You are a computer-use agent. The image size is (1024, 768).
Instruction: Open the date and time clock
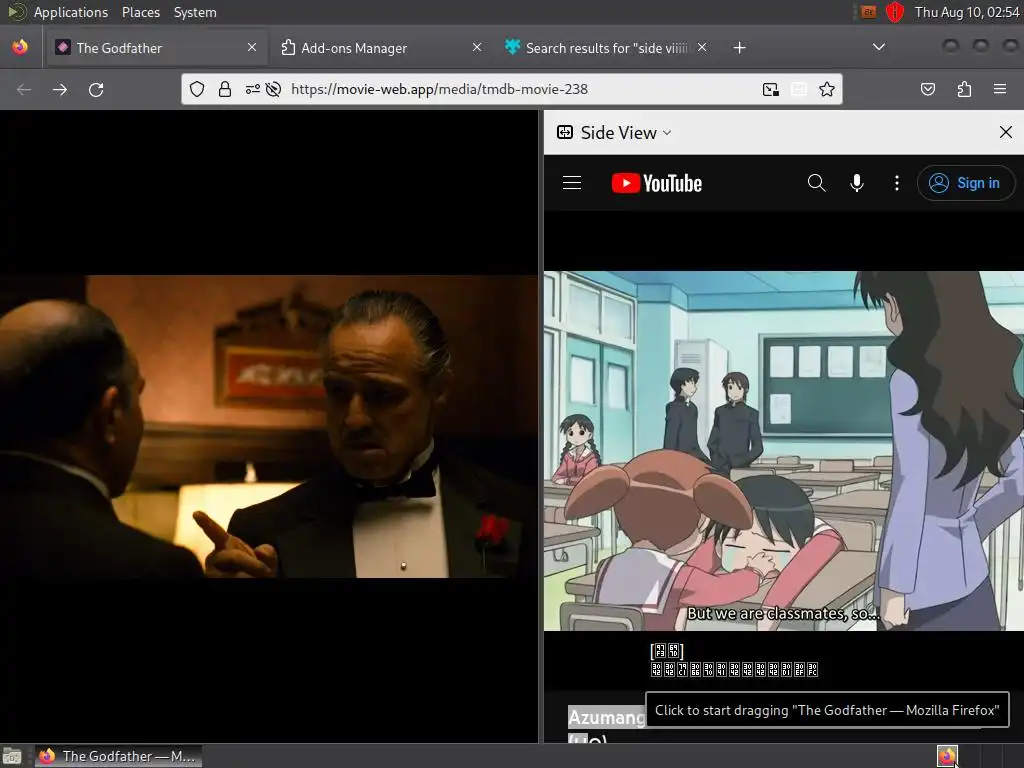tap(967, 12)
